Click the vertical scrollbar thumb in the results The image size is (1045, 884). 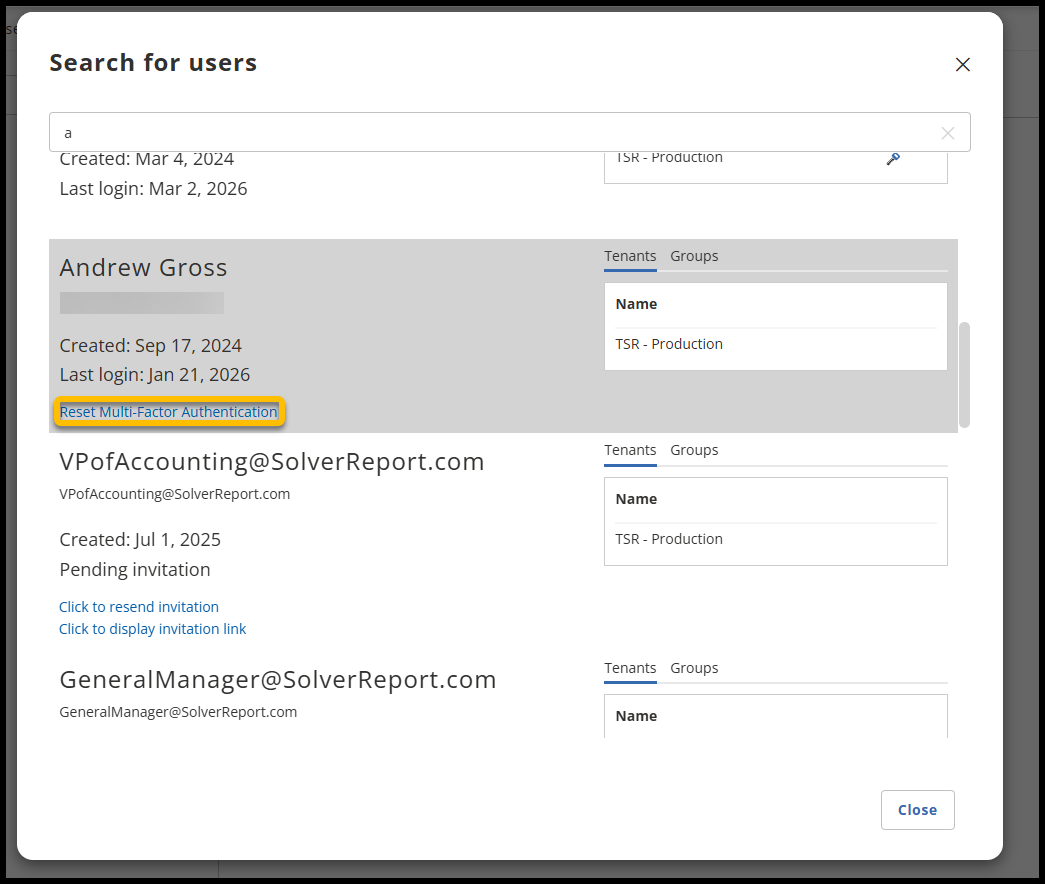click(964, 374)
